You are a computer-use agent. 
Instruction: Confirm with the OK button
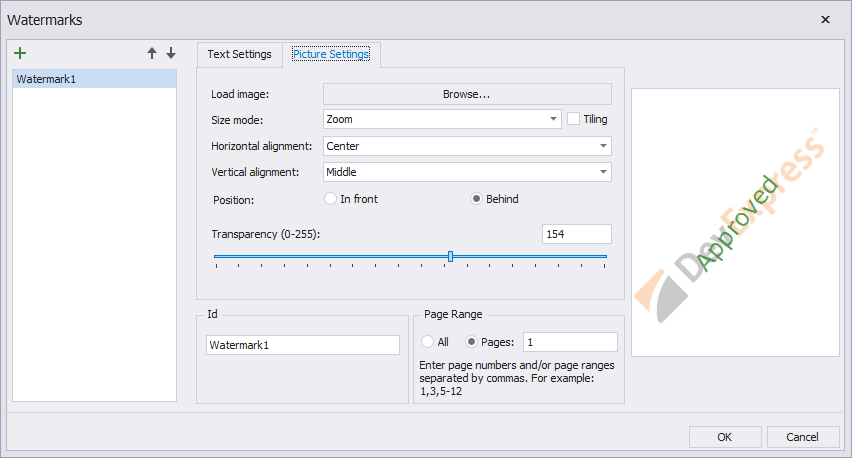(725, 437)
